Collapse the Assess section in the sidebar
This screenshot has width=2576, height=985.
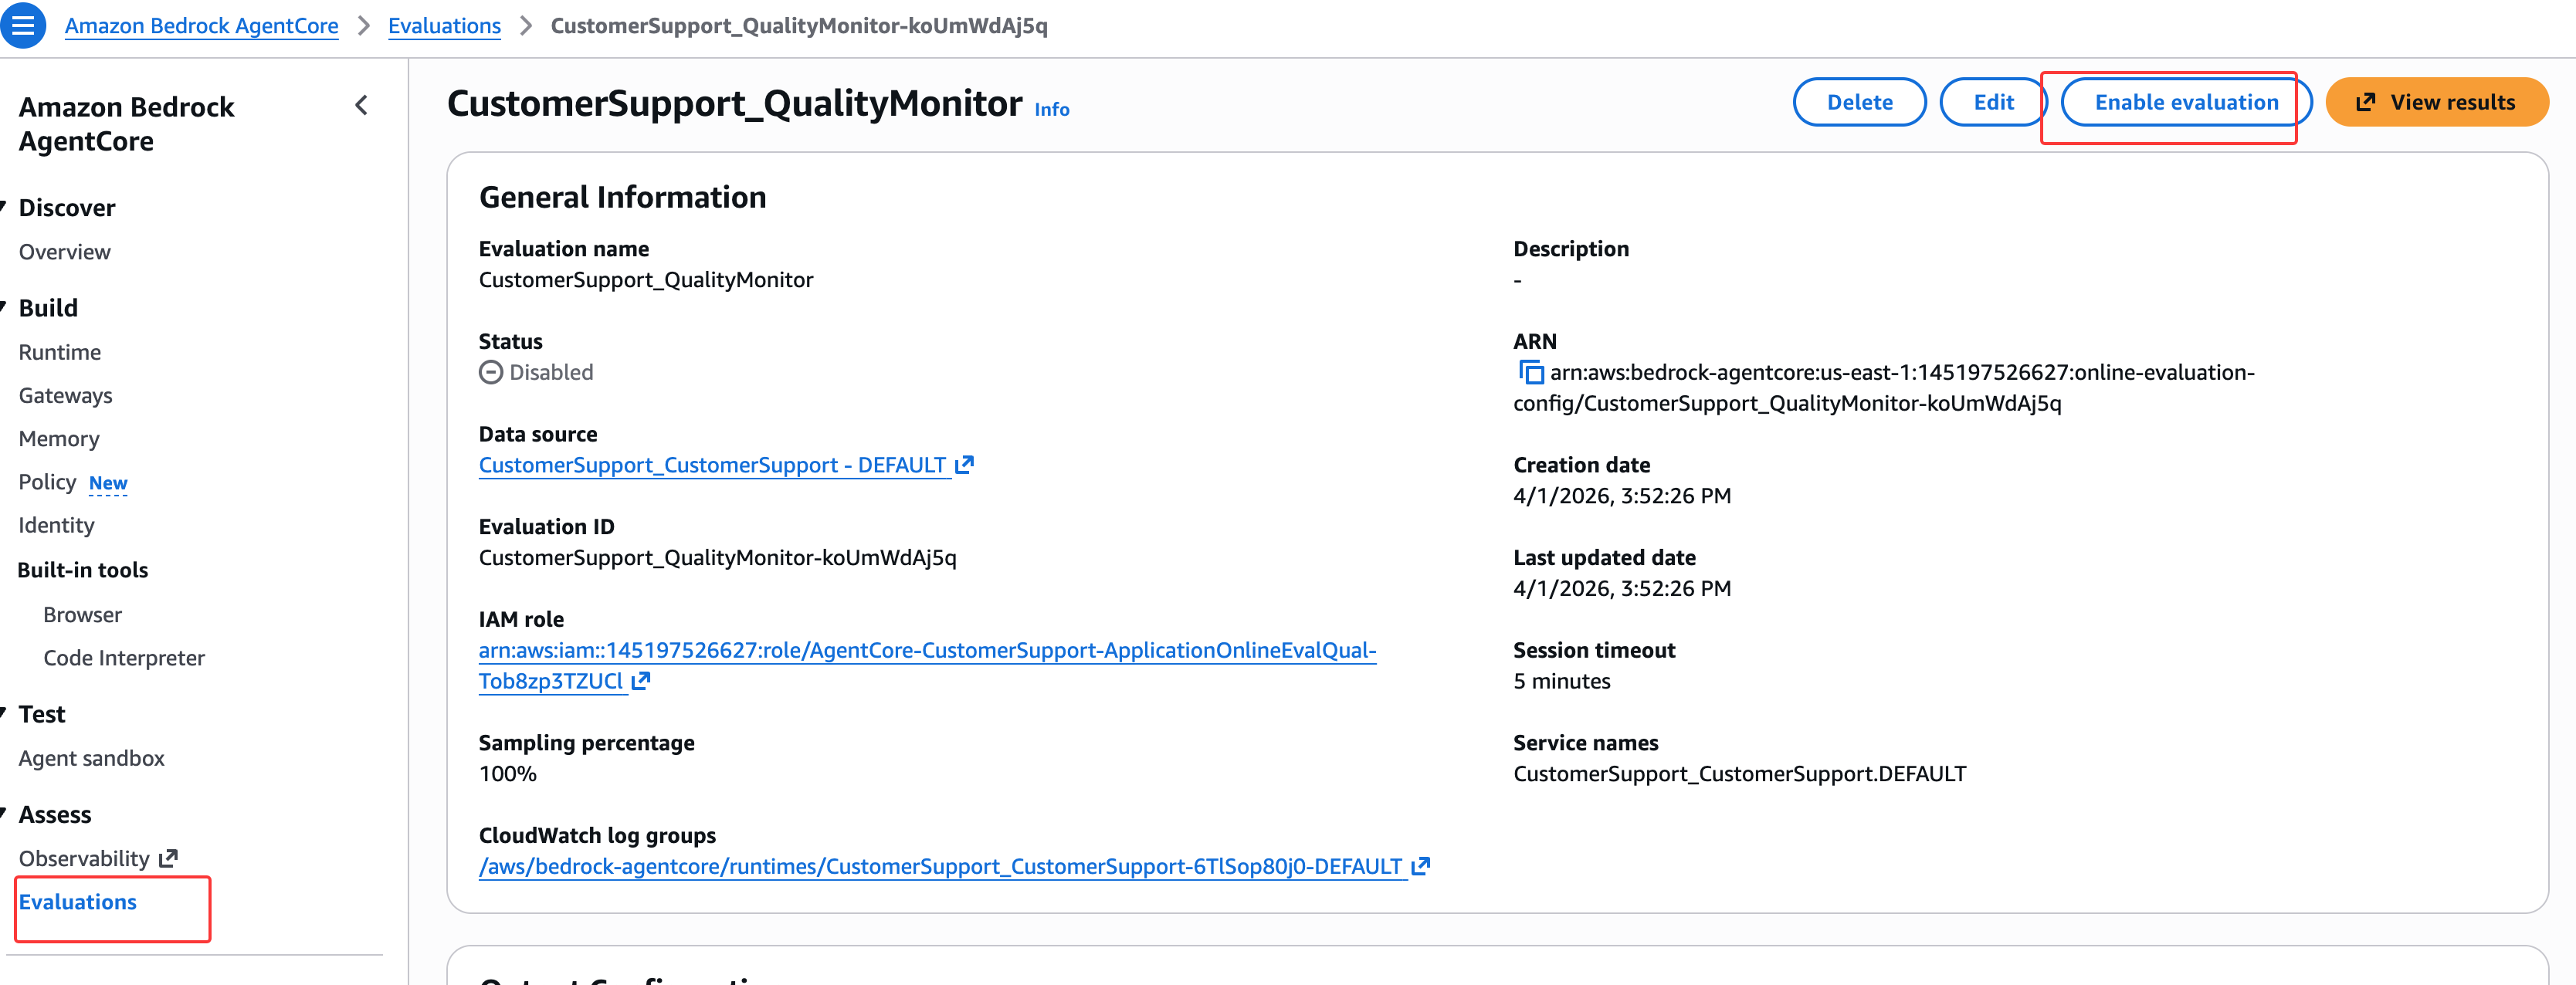(4, 814)
